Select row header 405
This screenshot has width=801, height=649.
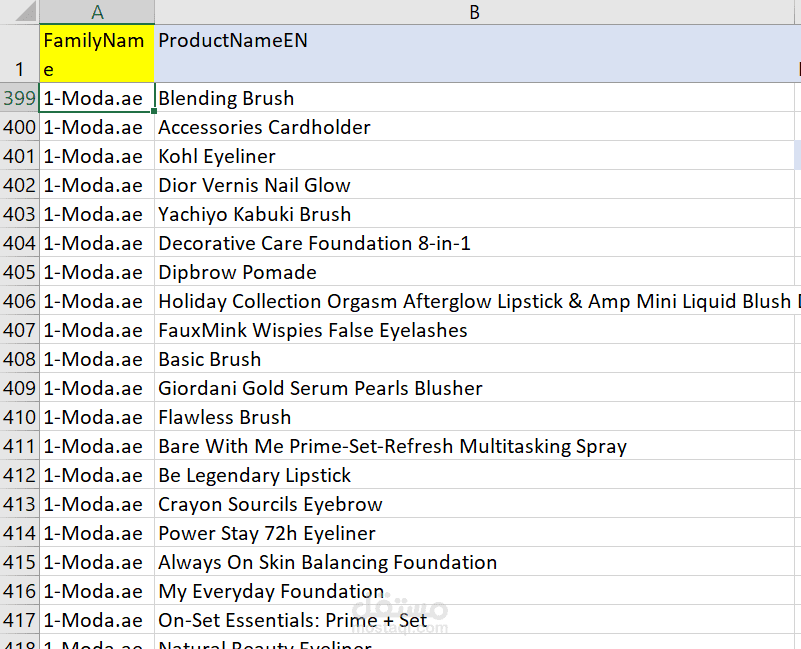(x=19, y=272)
